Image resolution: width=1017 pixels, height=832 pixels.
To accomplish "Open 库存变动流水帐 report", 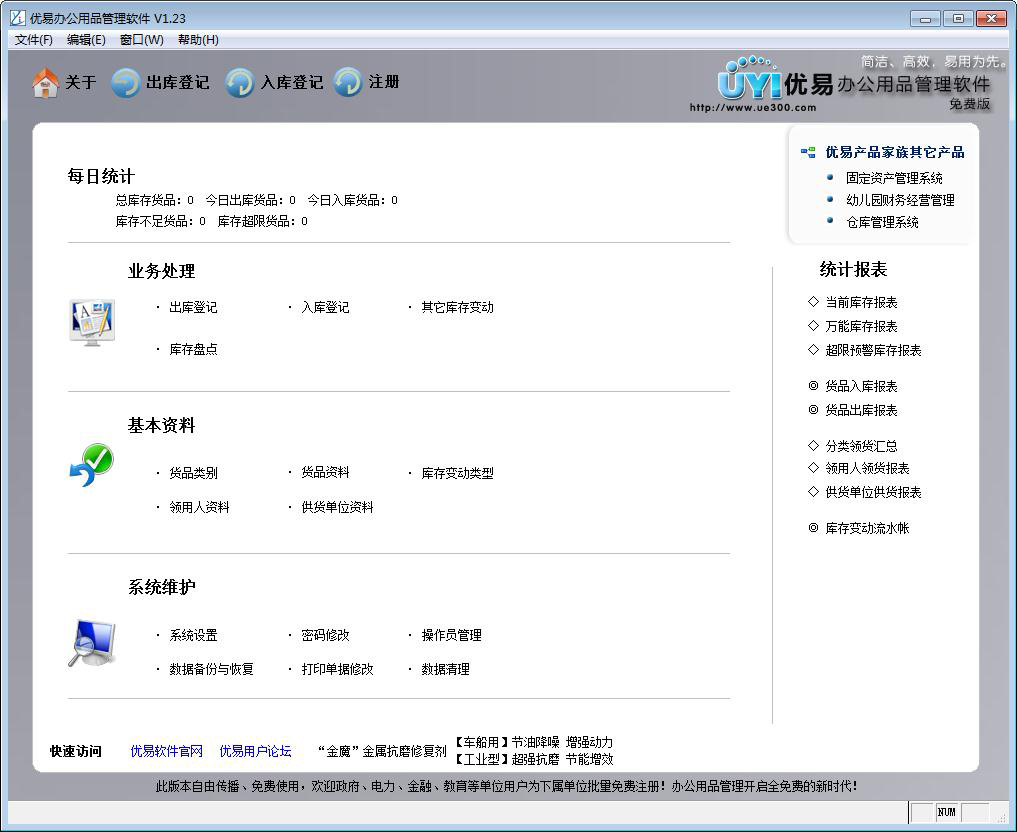I will click(867, 529).
